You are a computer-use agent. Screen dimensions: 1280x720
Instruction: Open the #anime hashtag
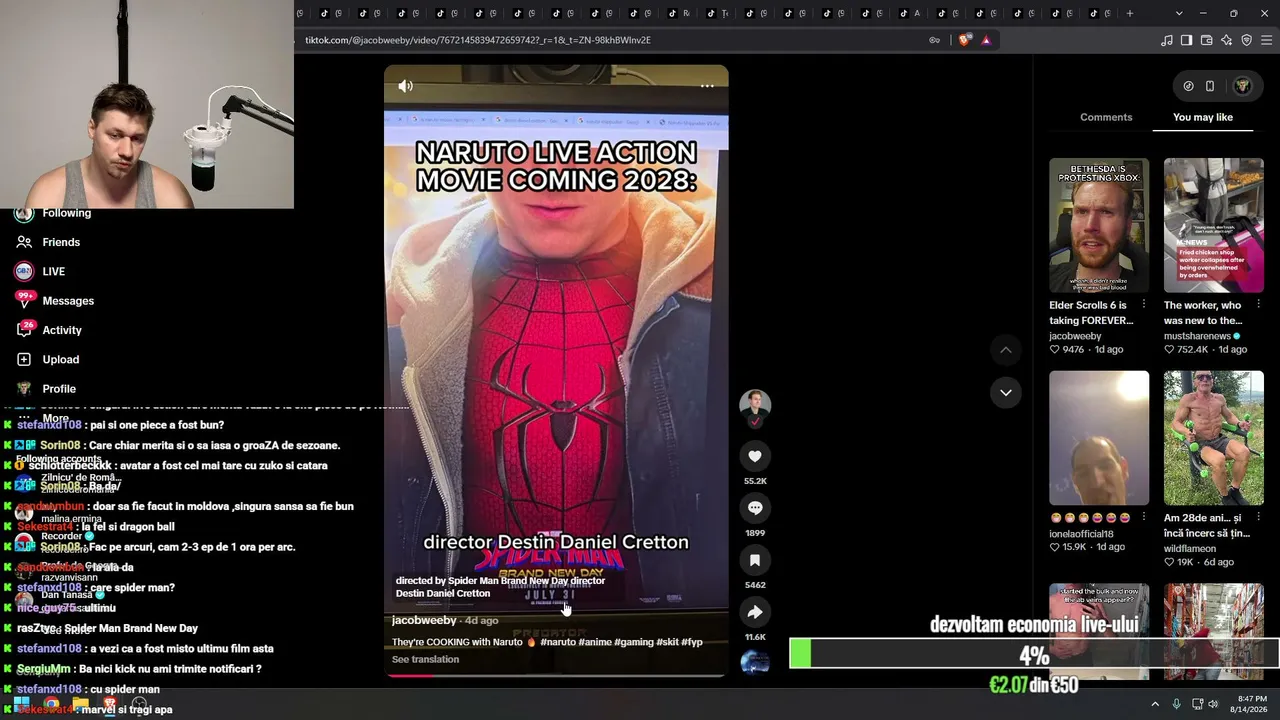(594, 642)
